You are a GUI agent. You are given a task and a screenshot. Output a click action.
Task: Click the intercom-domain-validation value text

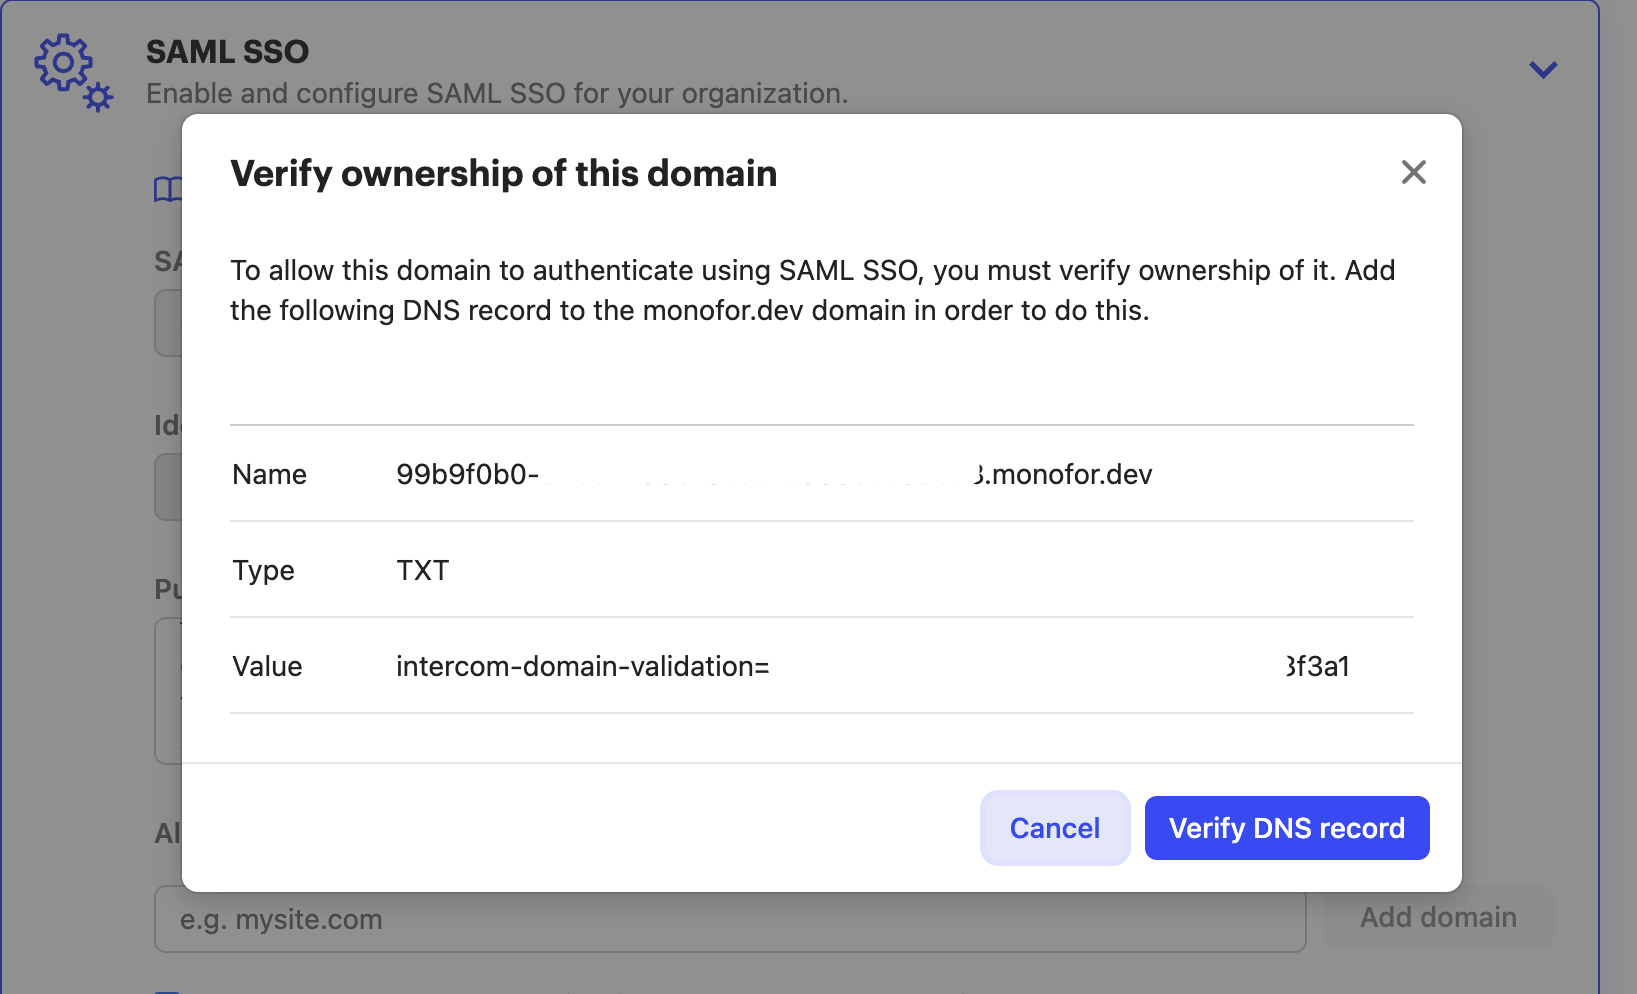582,666
